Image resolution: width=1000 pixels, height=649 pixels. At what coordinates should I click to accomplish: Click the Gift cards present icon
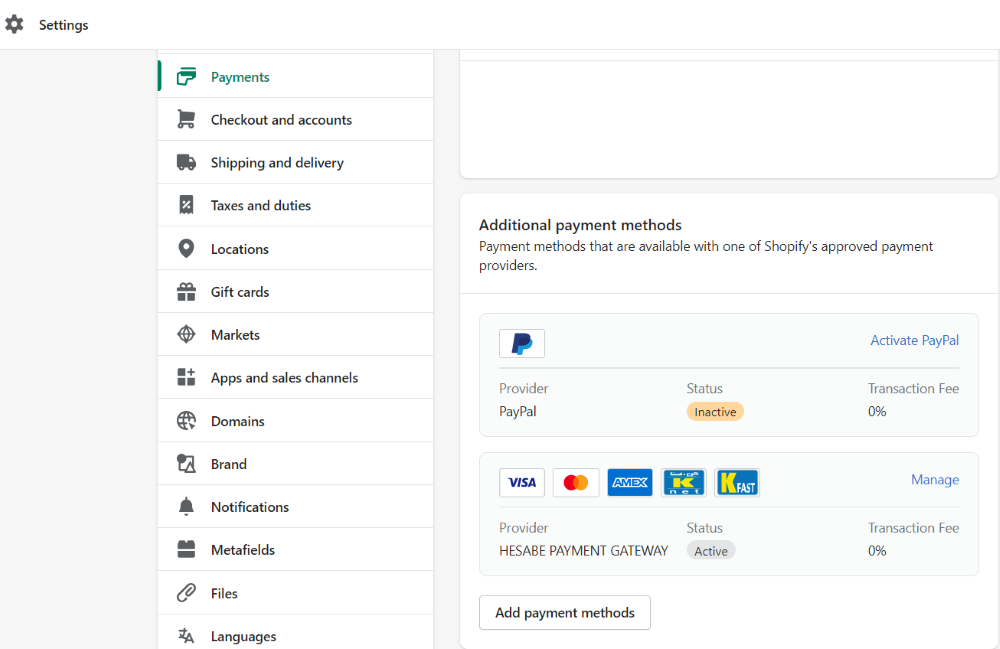tap(186, 292)
